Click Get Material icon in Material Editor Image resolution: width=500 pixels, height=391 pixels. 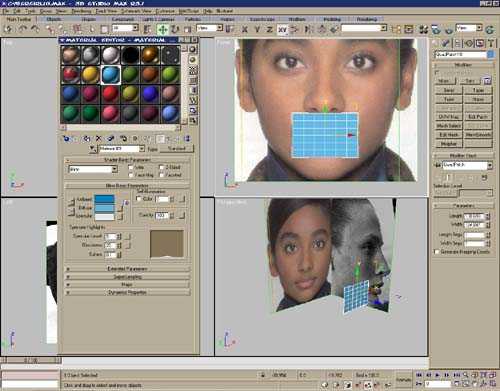(67, 138)
